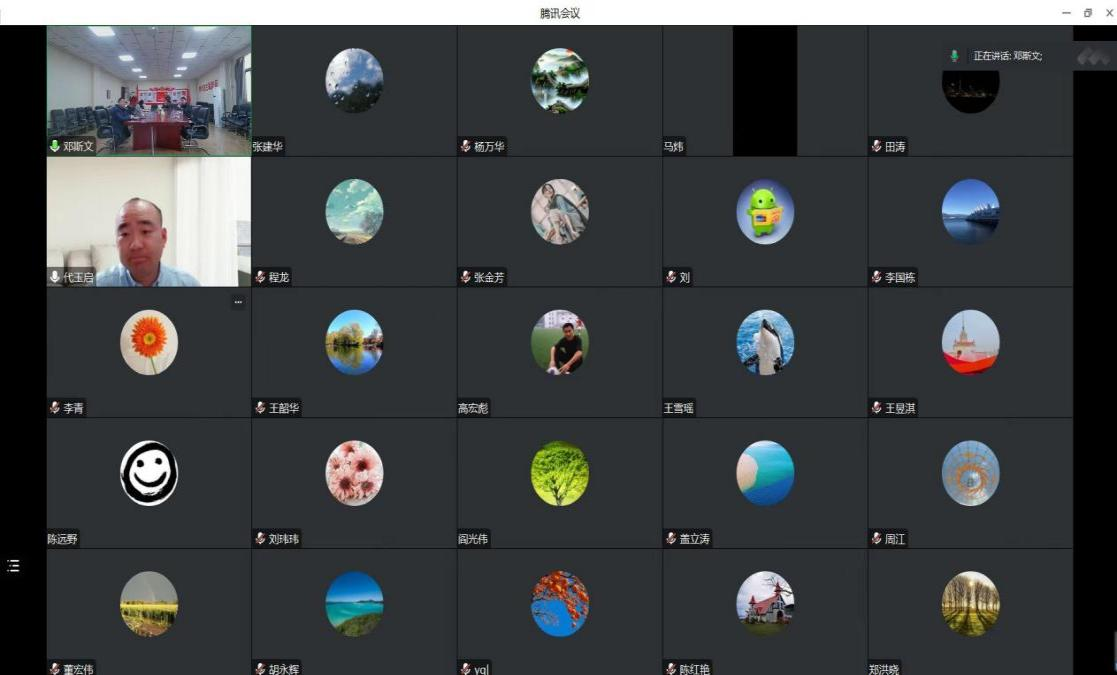Click 高宏彪's name label
The width and height of the screenshot is (1117, 675).
473,408
